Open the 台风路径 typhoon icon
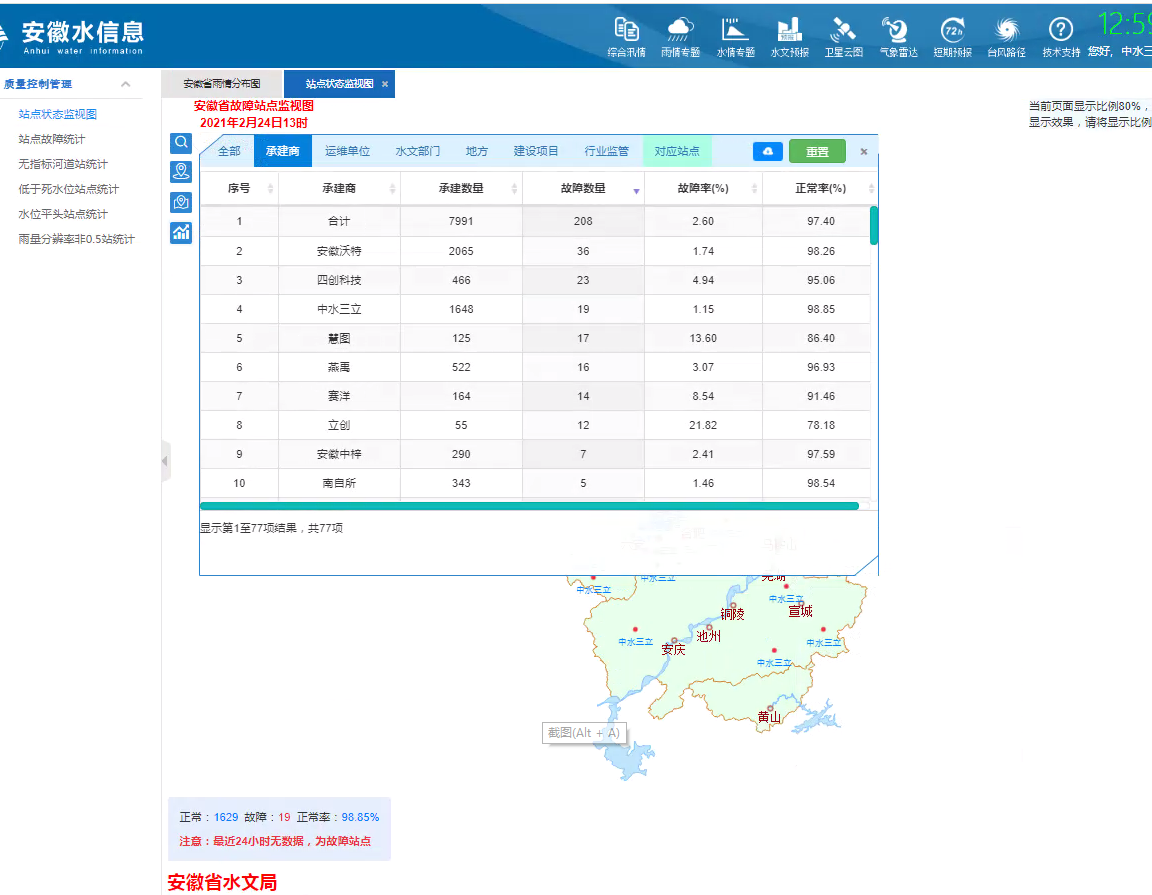Viewport: 1152px width, 895px height. (1006, 30)
